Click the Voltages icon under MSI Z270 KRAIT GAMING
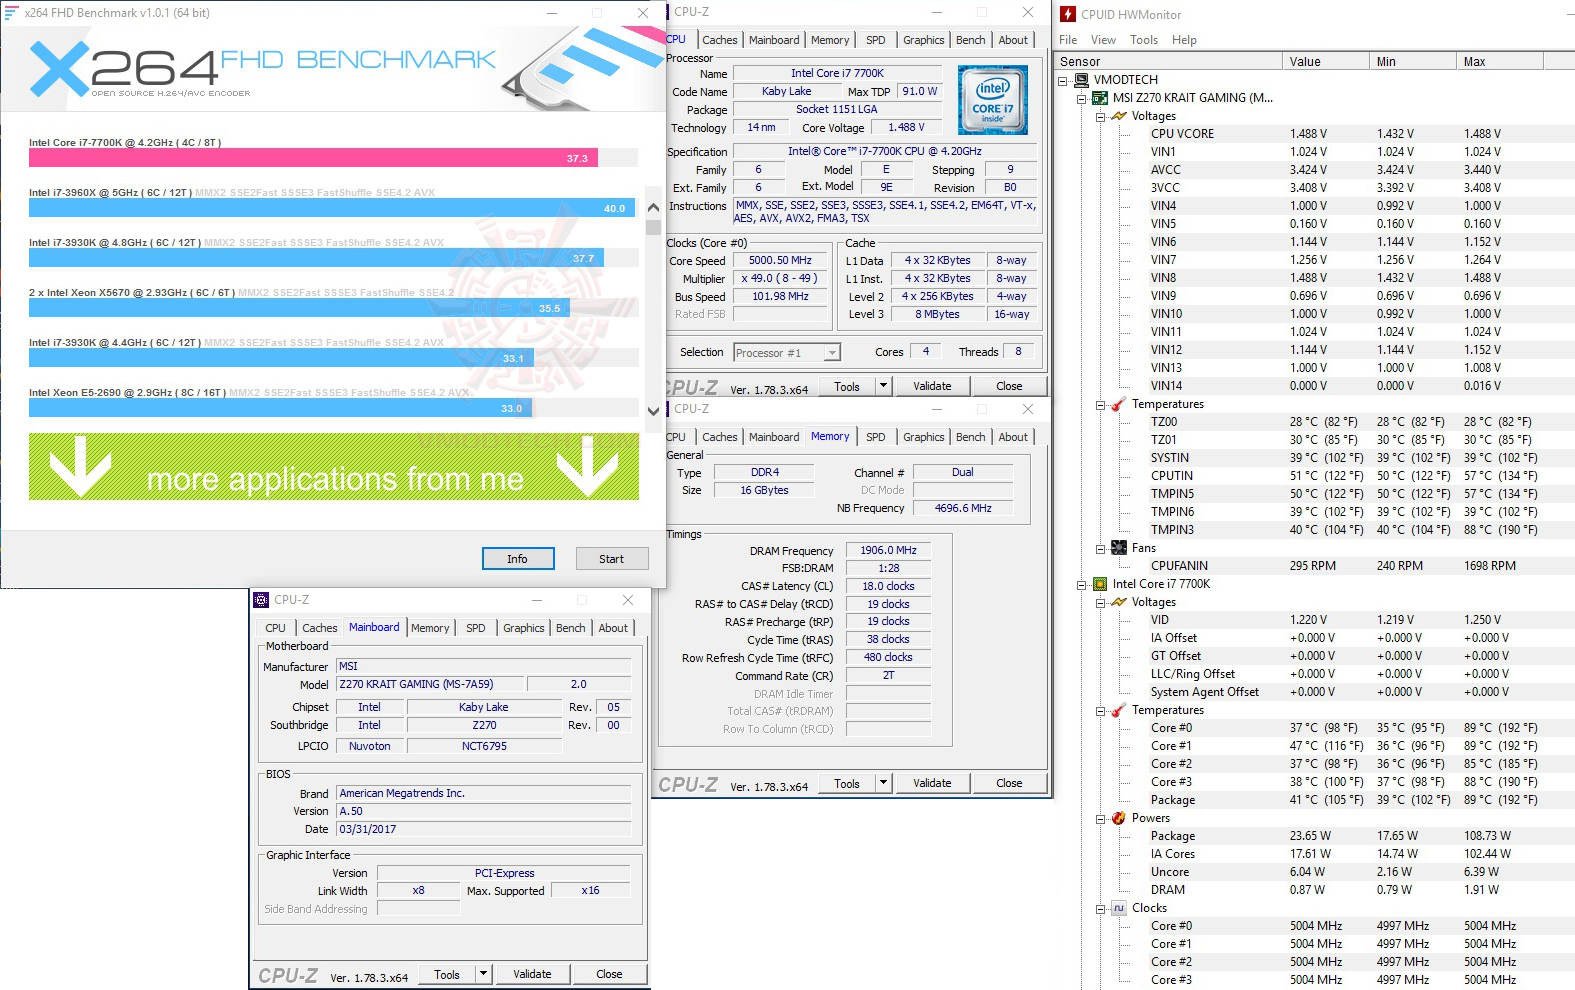 click(1119, 116)
